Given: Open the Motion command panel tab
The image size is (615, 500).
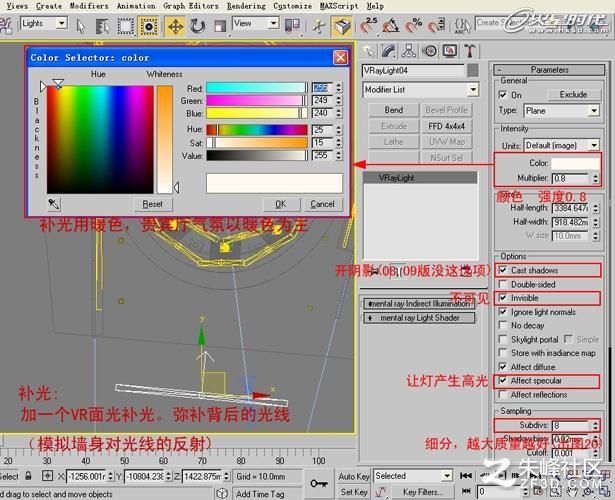Looking at the screenshot, I should 430,51.
